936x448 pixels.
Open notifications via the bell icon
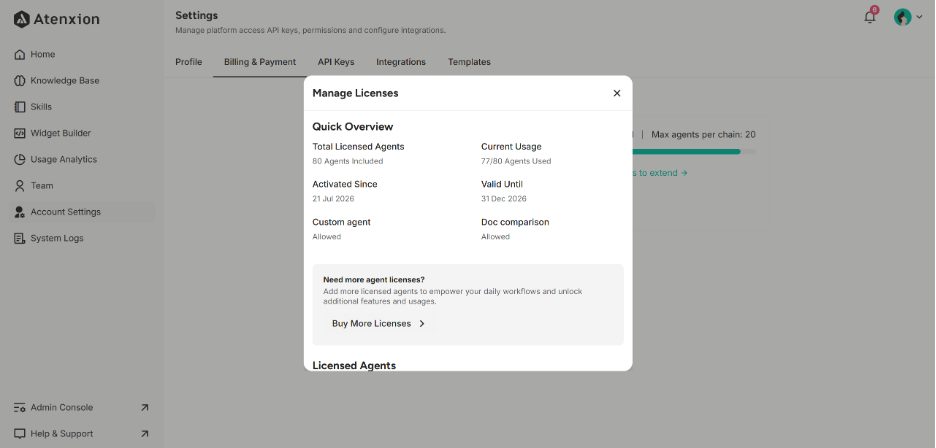pos(870,17)
